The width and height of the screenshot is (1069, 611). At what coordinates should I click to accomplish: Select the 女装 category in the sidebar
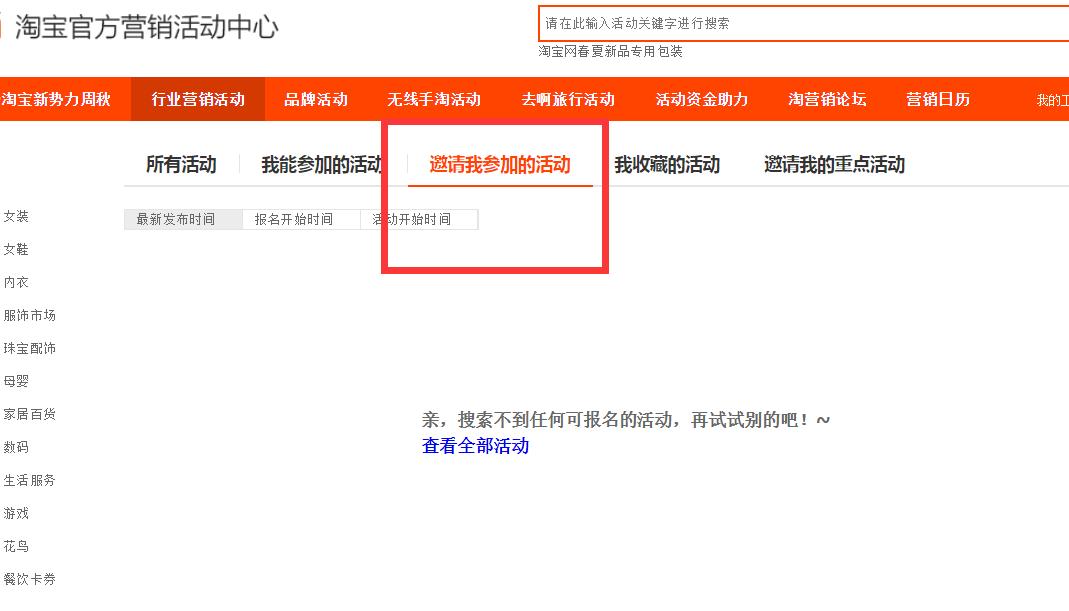(x=16, y=216)
